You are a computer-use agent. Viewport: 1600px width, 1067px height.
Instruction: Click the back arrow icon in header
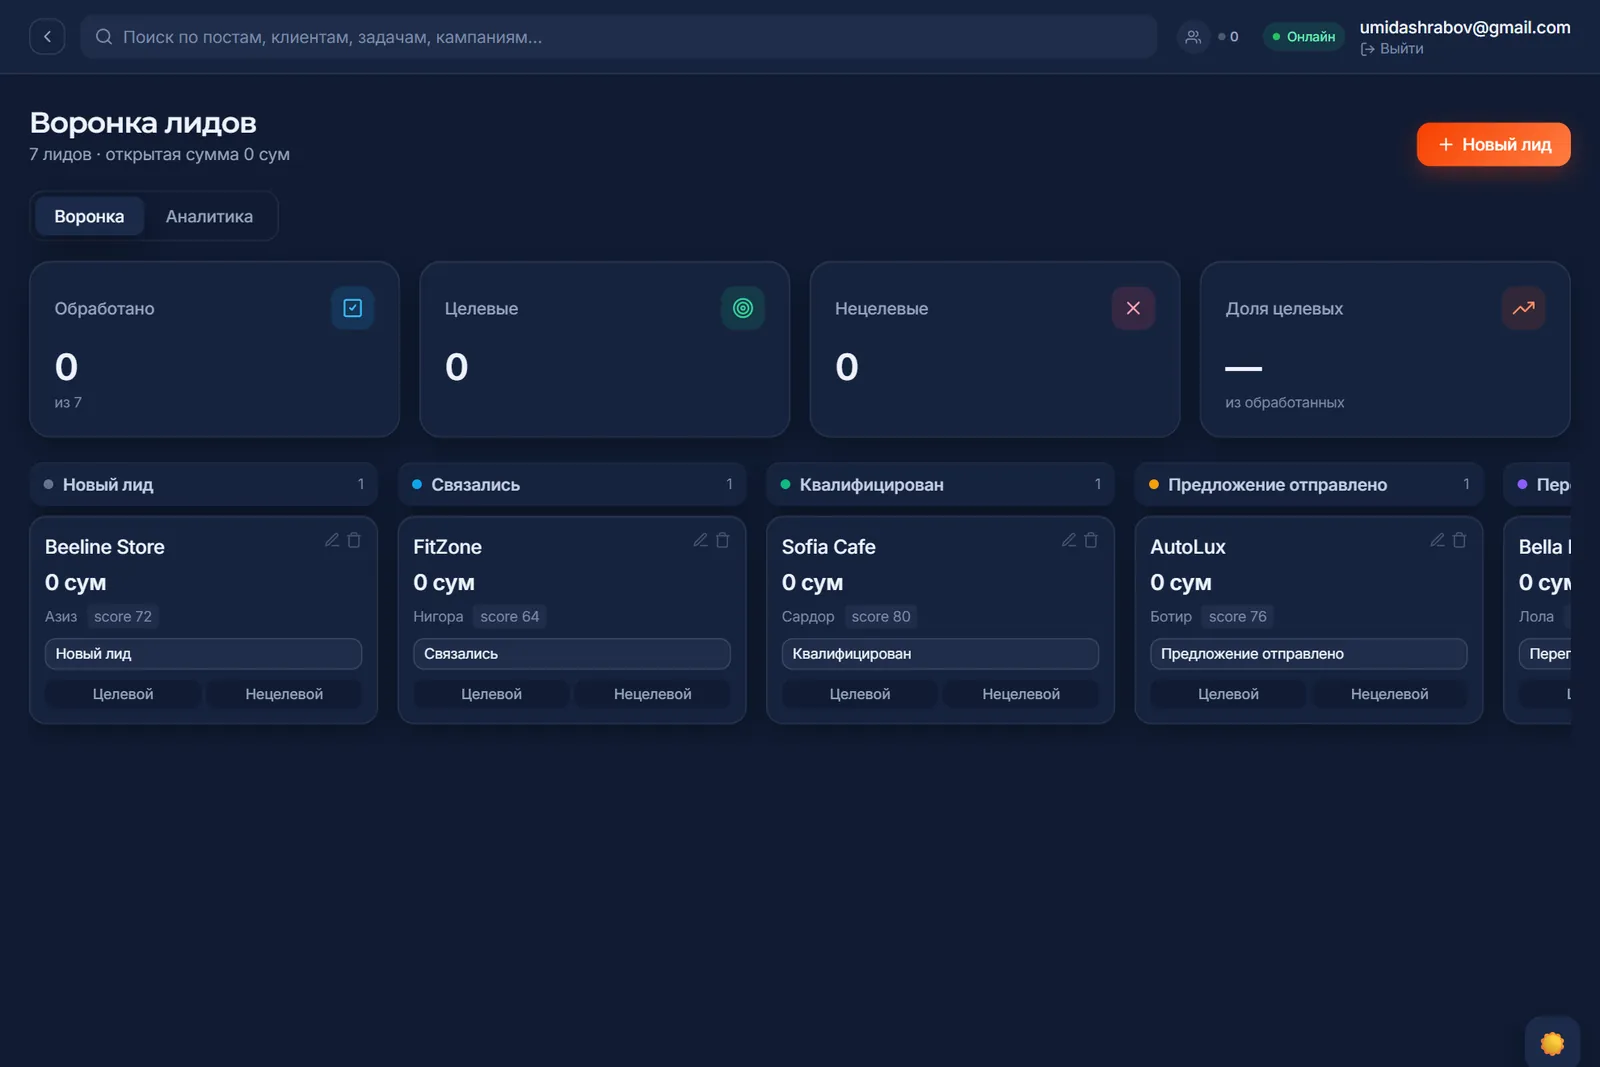coord(47,37)
